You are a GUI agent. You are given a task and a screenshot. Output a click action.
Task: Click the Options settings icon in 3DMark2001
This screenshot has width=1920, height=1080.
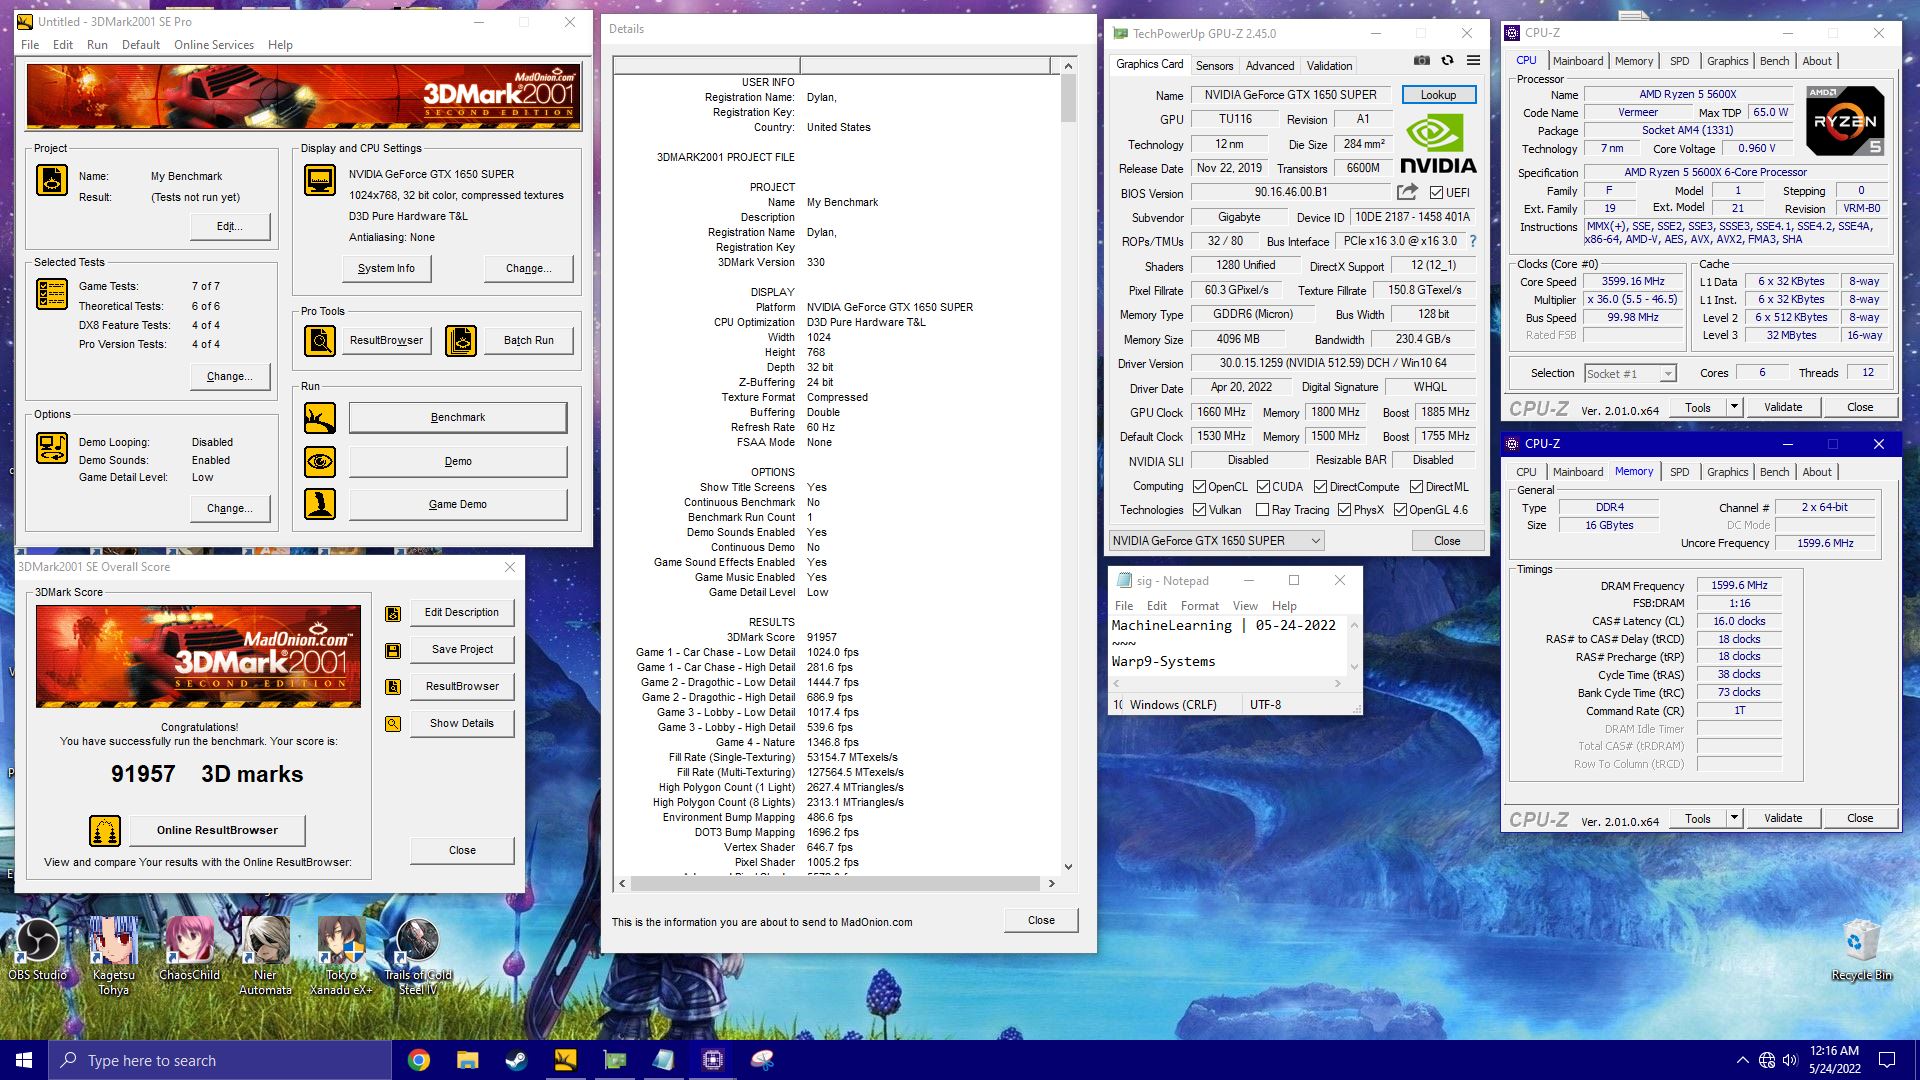52,447
